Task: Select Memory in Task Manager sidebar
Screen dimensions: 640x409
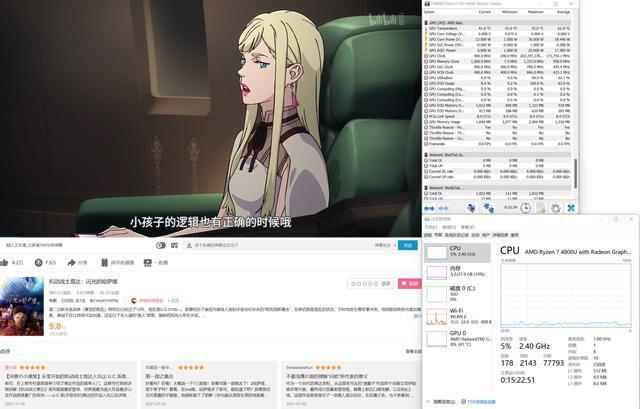Action: click(458, 271)
